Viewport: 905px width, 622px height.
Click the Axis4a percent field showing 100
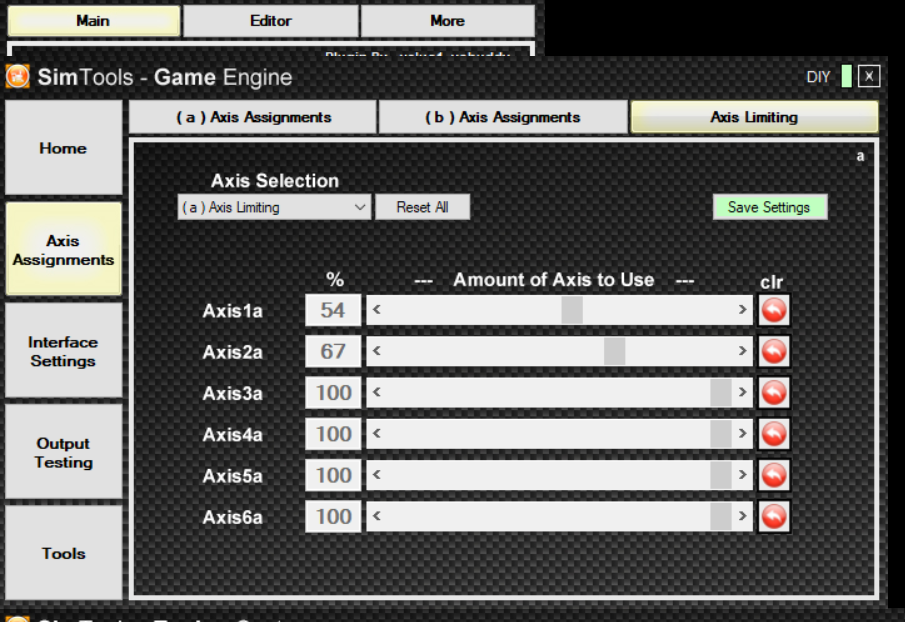click(333, 433)
